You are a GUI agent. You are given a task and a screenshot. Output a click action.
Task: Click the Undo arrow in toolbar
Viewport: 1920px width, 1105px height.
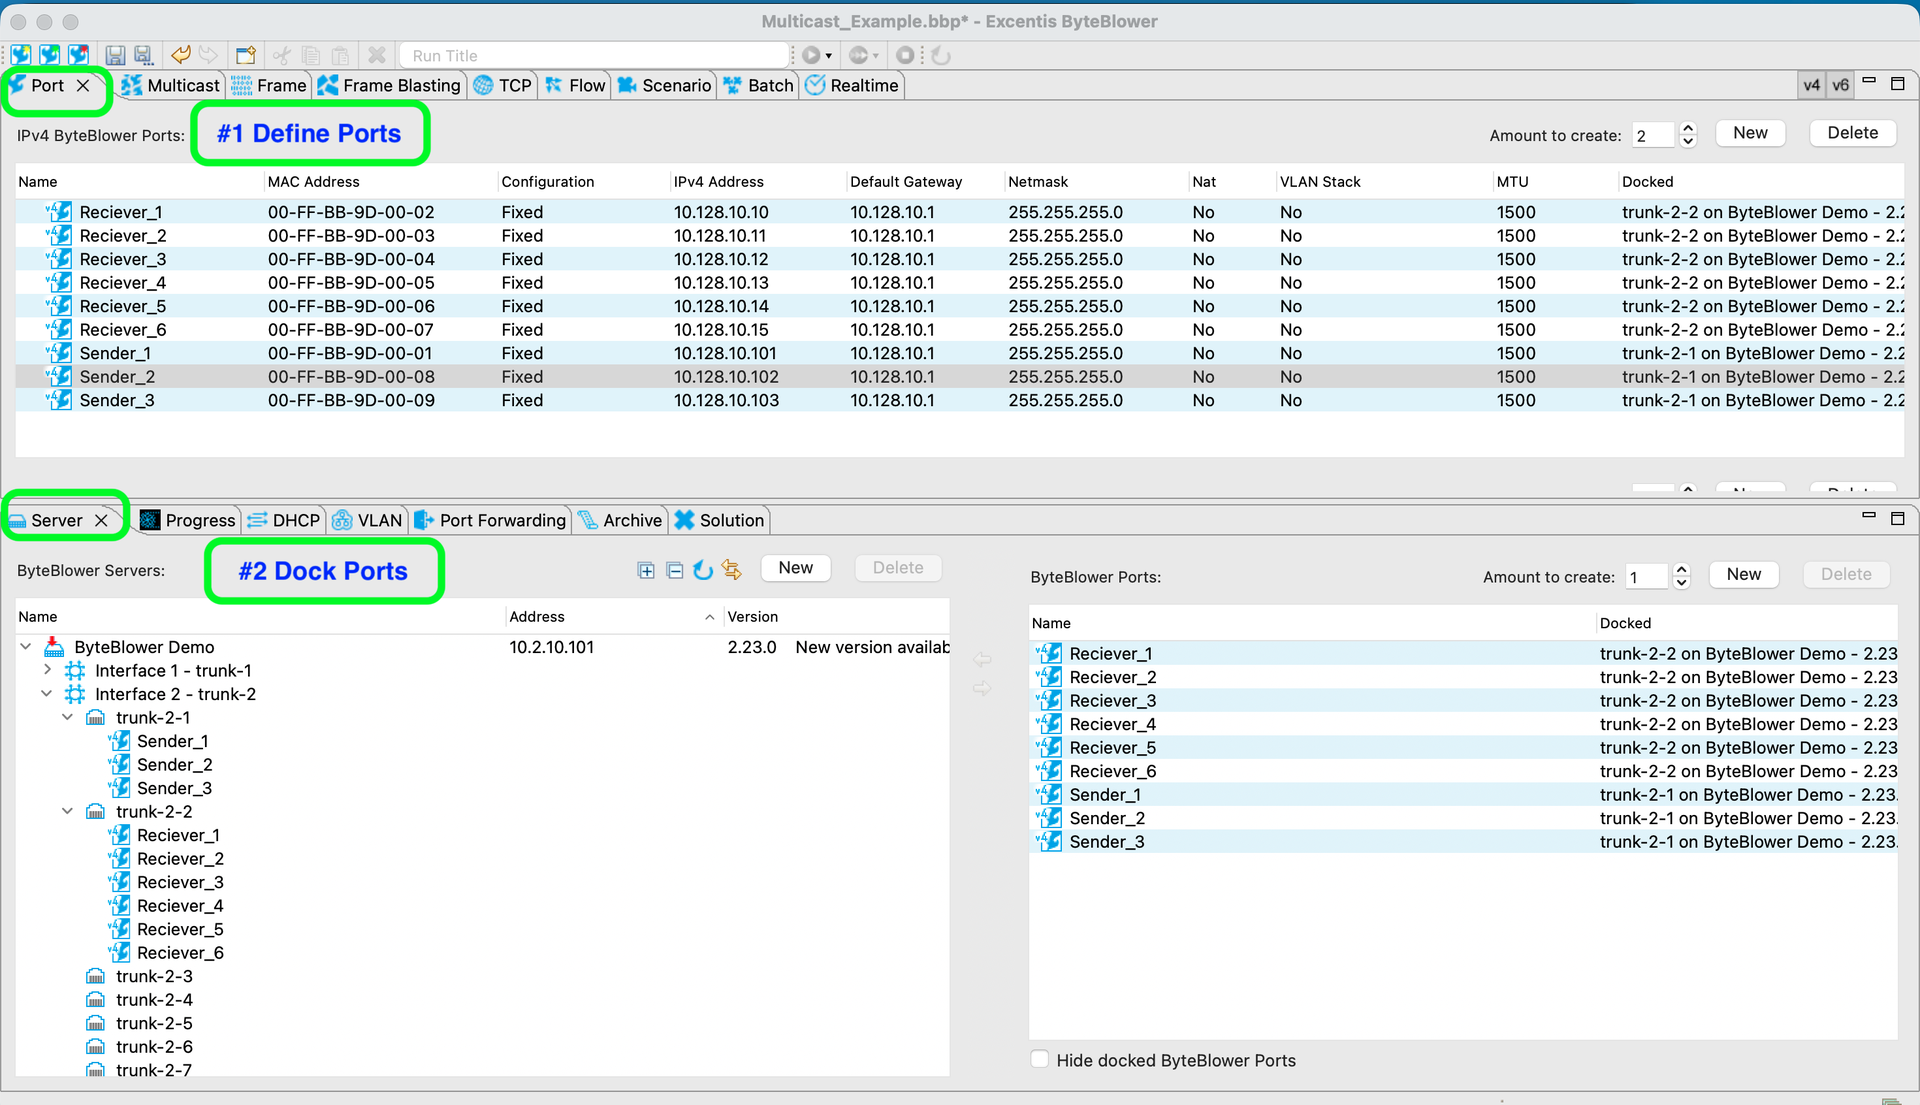coord(180,55)
